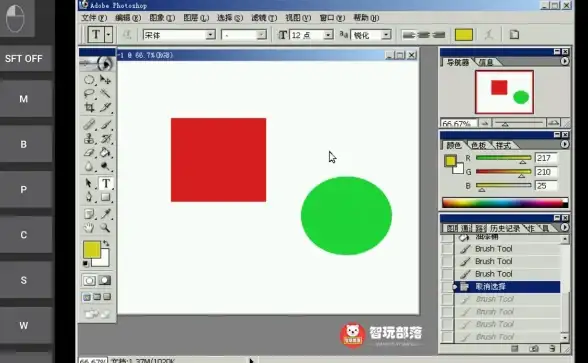Viewport: 588px width, 363px height.
Task: Set history brush source beside 取消选择
Action: pyautogui.click(x=447, y=286)
